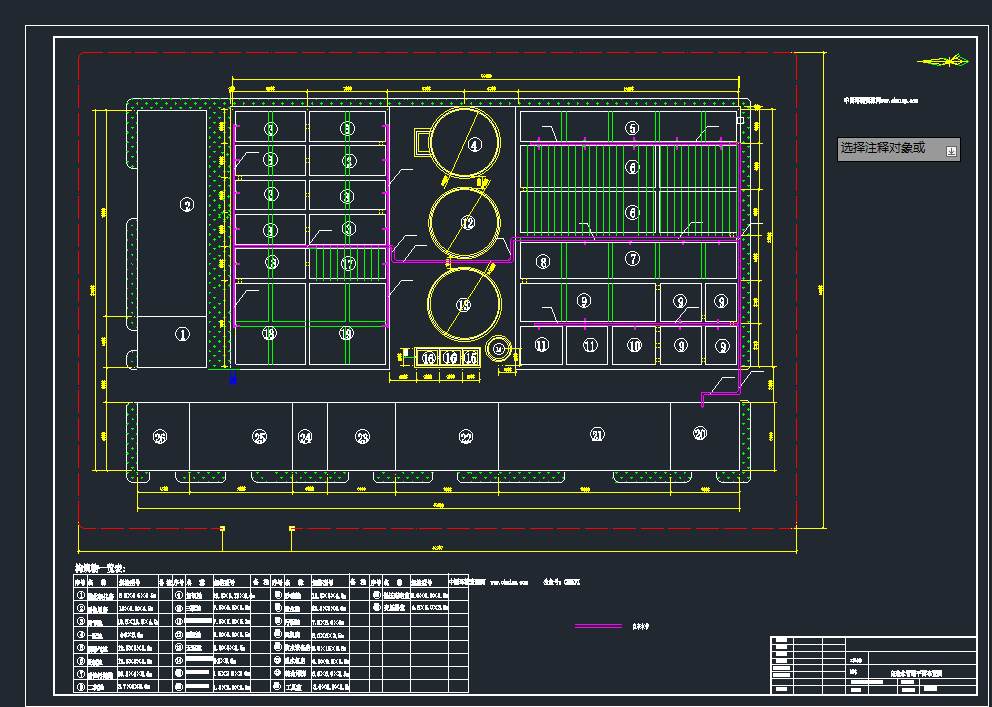Select the circled number 20 label

pyautogui.click(x=700, y=434)
